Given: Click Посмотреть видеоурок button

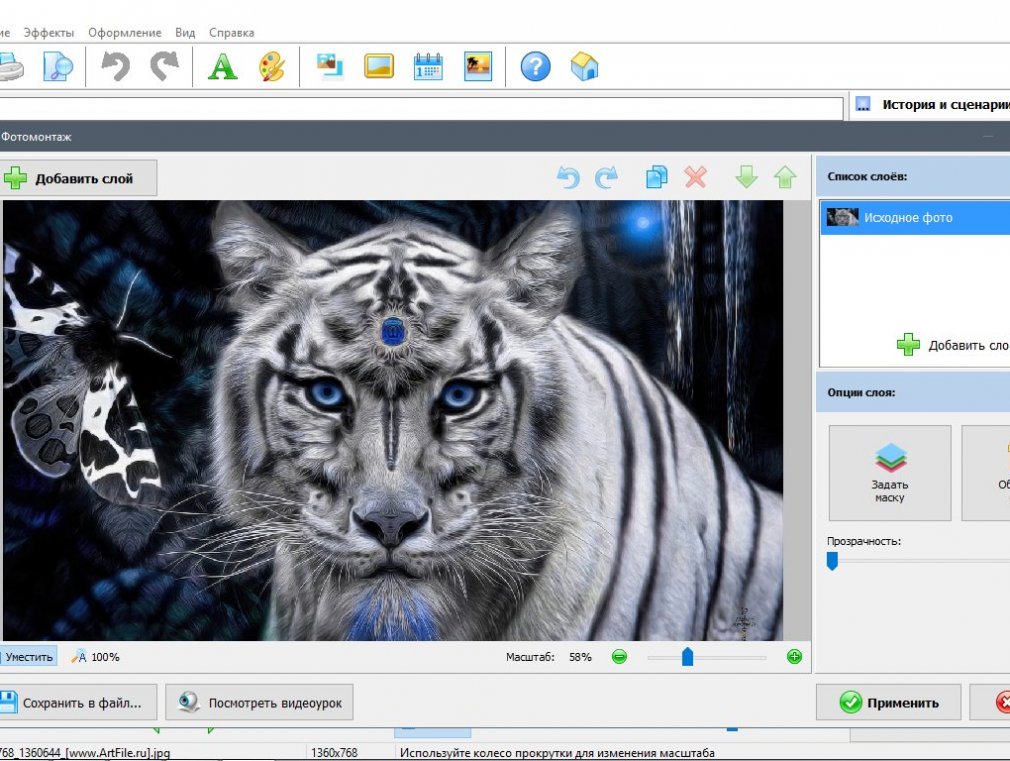Looking at the screenshot, I should coord(259,702).
